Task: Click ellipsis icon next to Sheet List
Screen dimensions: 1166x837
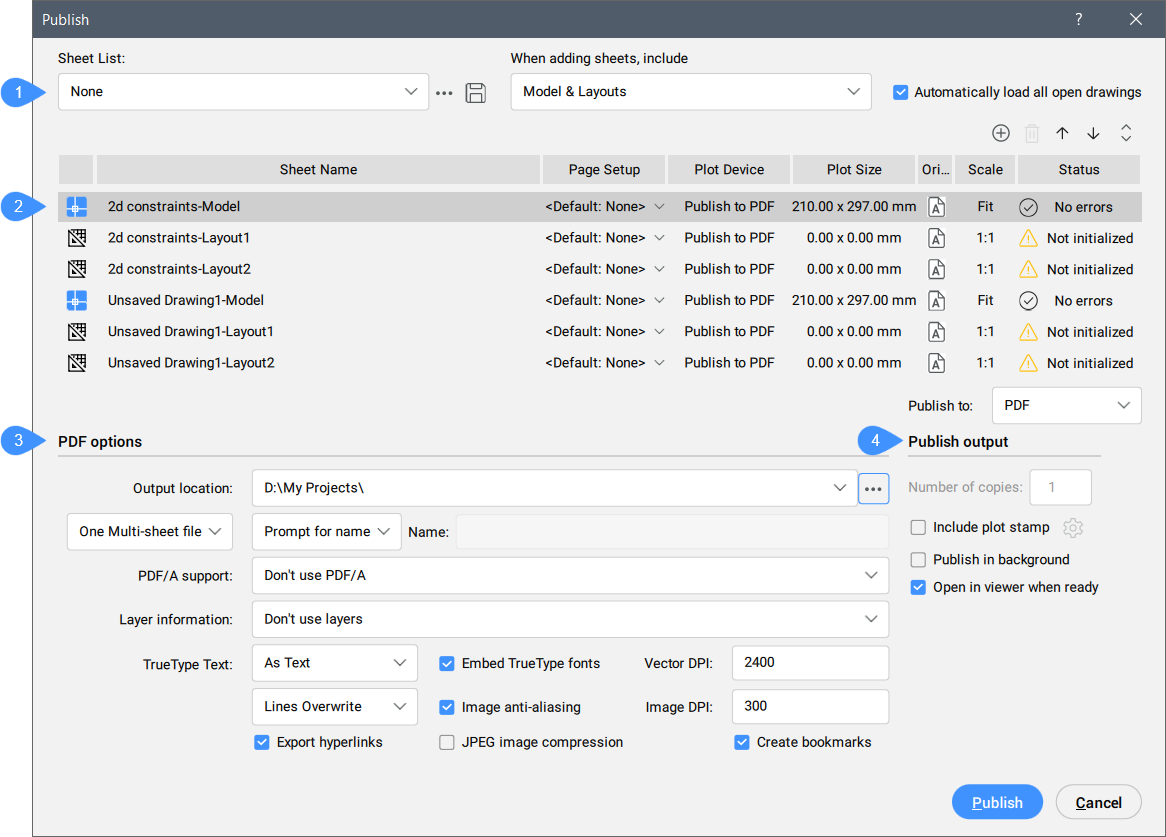Action: 445,93
